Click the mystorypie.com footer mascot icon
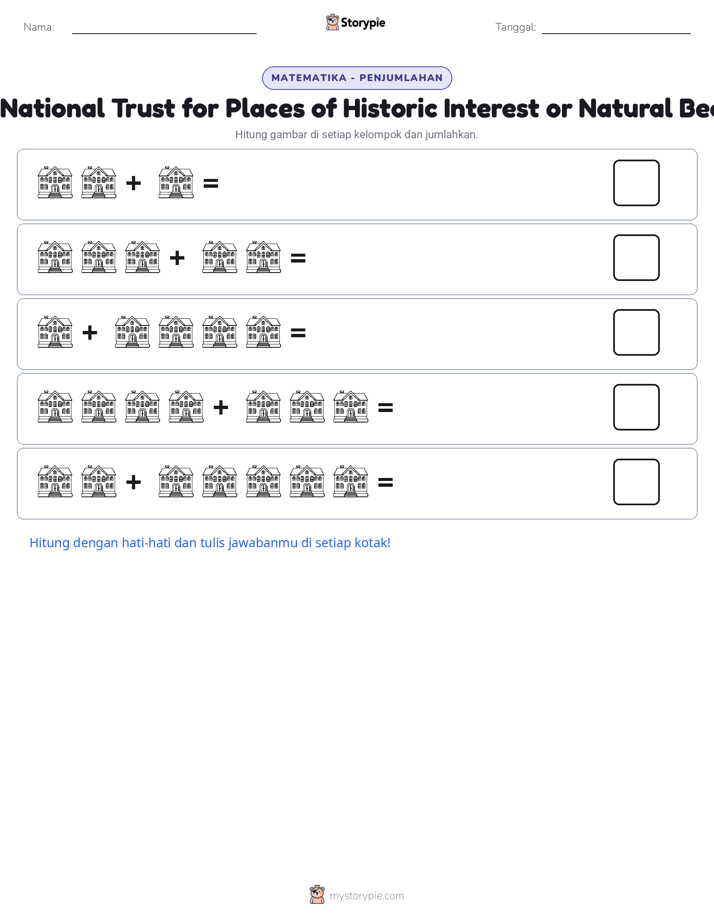714x924 pixels. 317,895
